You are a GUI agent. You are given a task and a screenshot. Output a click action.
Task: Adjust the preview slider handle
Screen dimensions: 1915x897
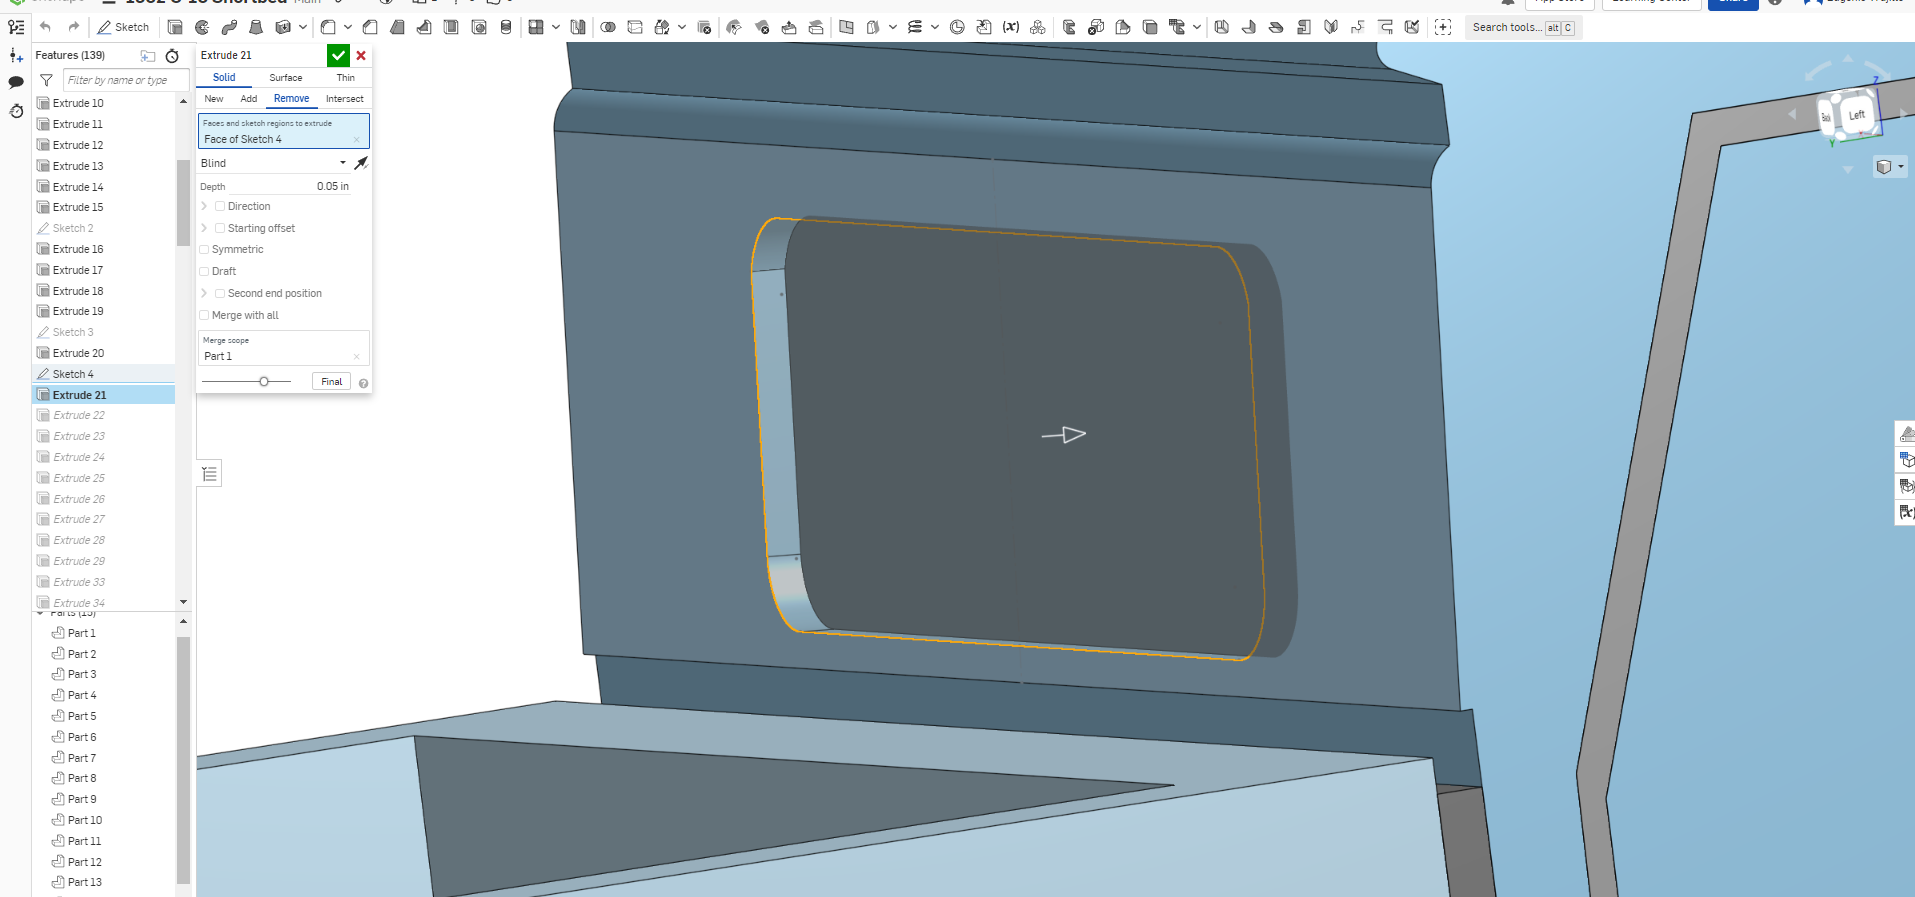[264, 381]
